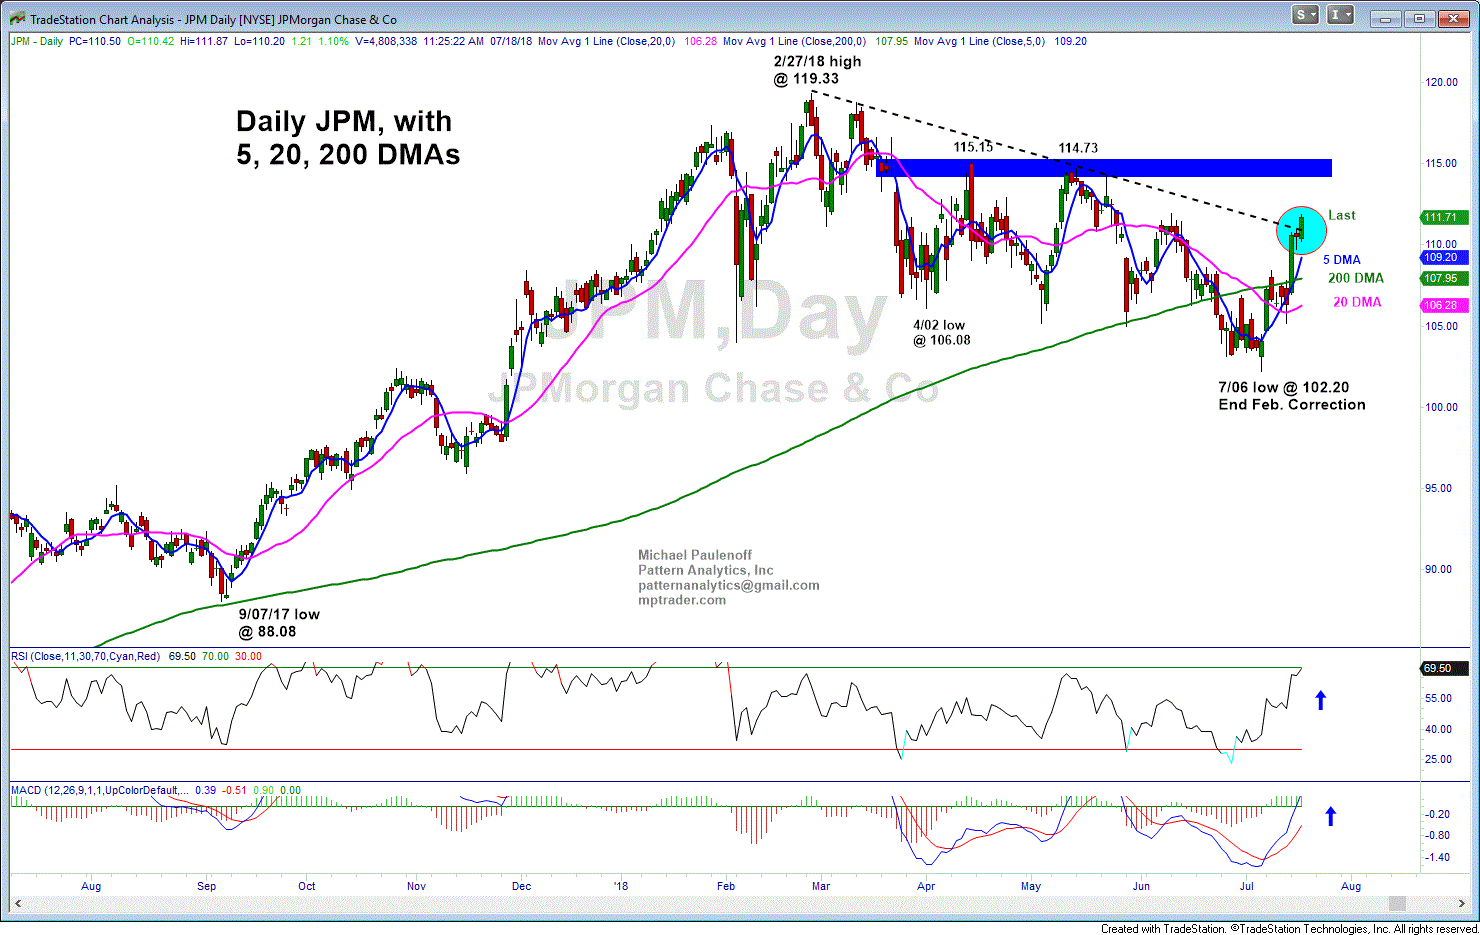1480x935 pixels.
Task: Click the 'Jun' date axis label
Action: click(x=1141, y=886)
